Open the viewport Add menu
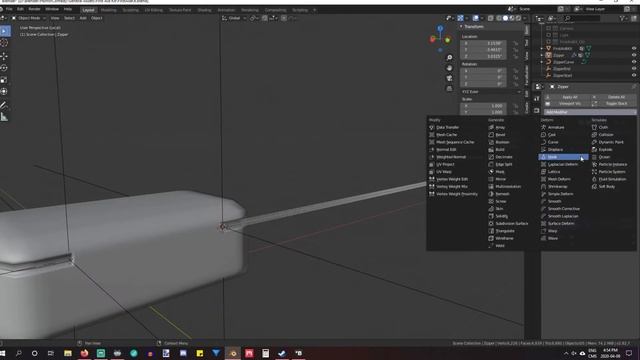640x360 pixels. pos(83,18)
